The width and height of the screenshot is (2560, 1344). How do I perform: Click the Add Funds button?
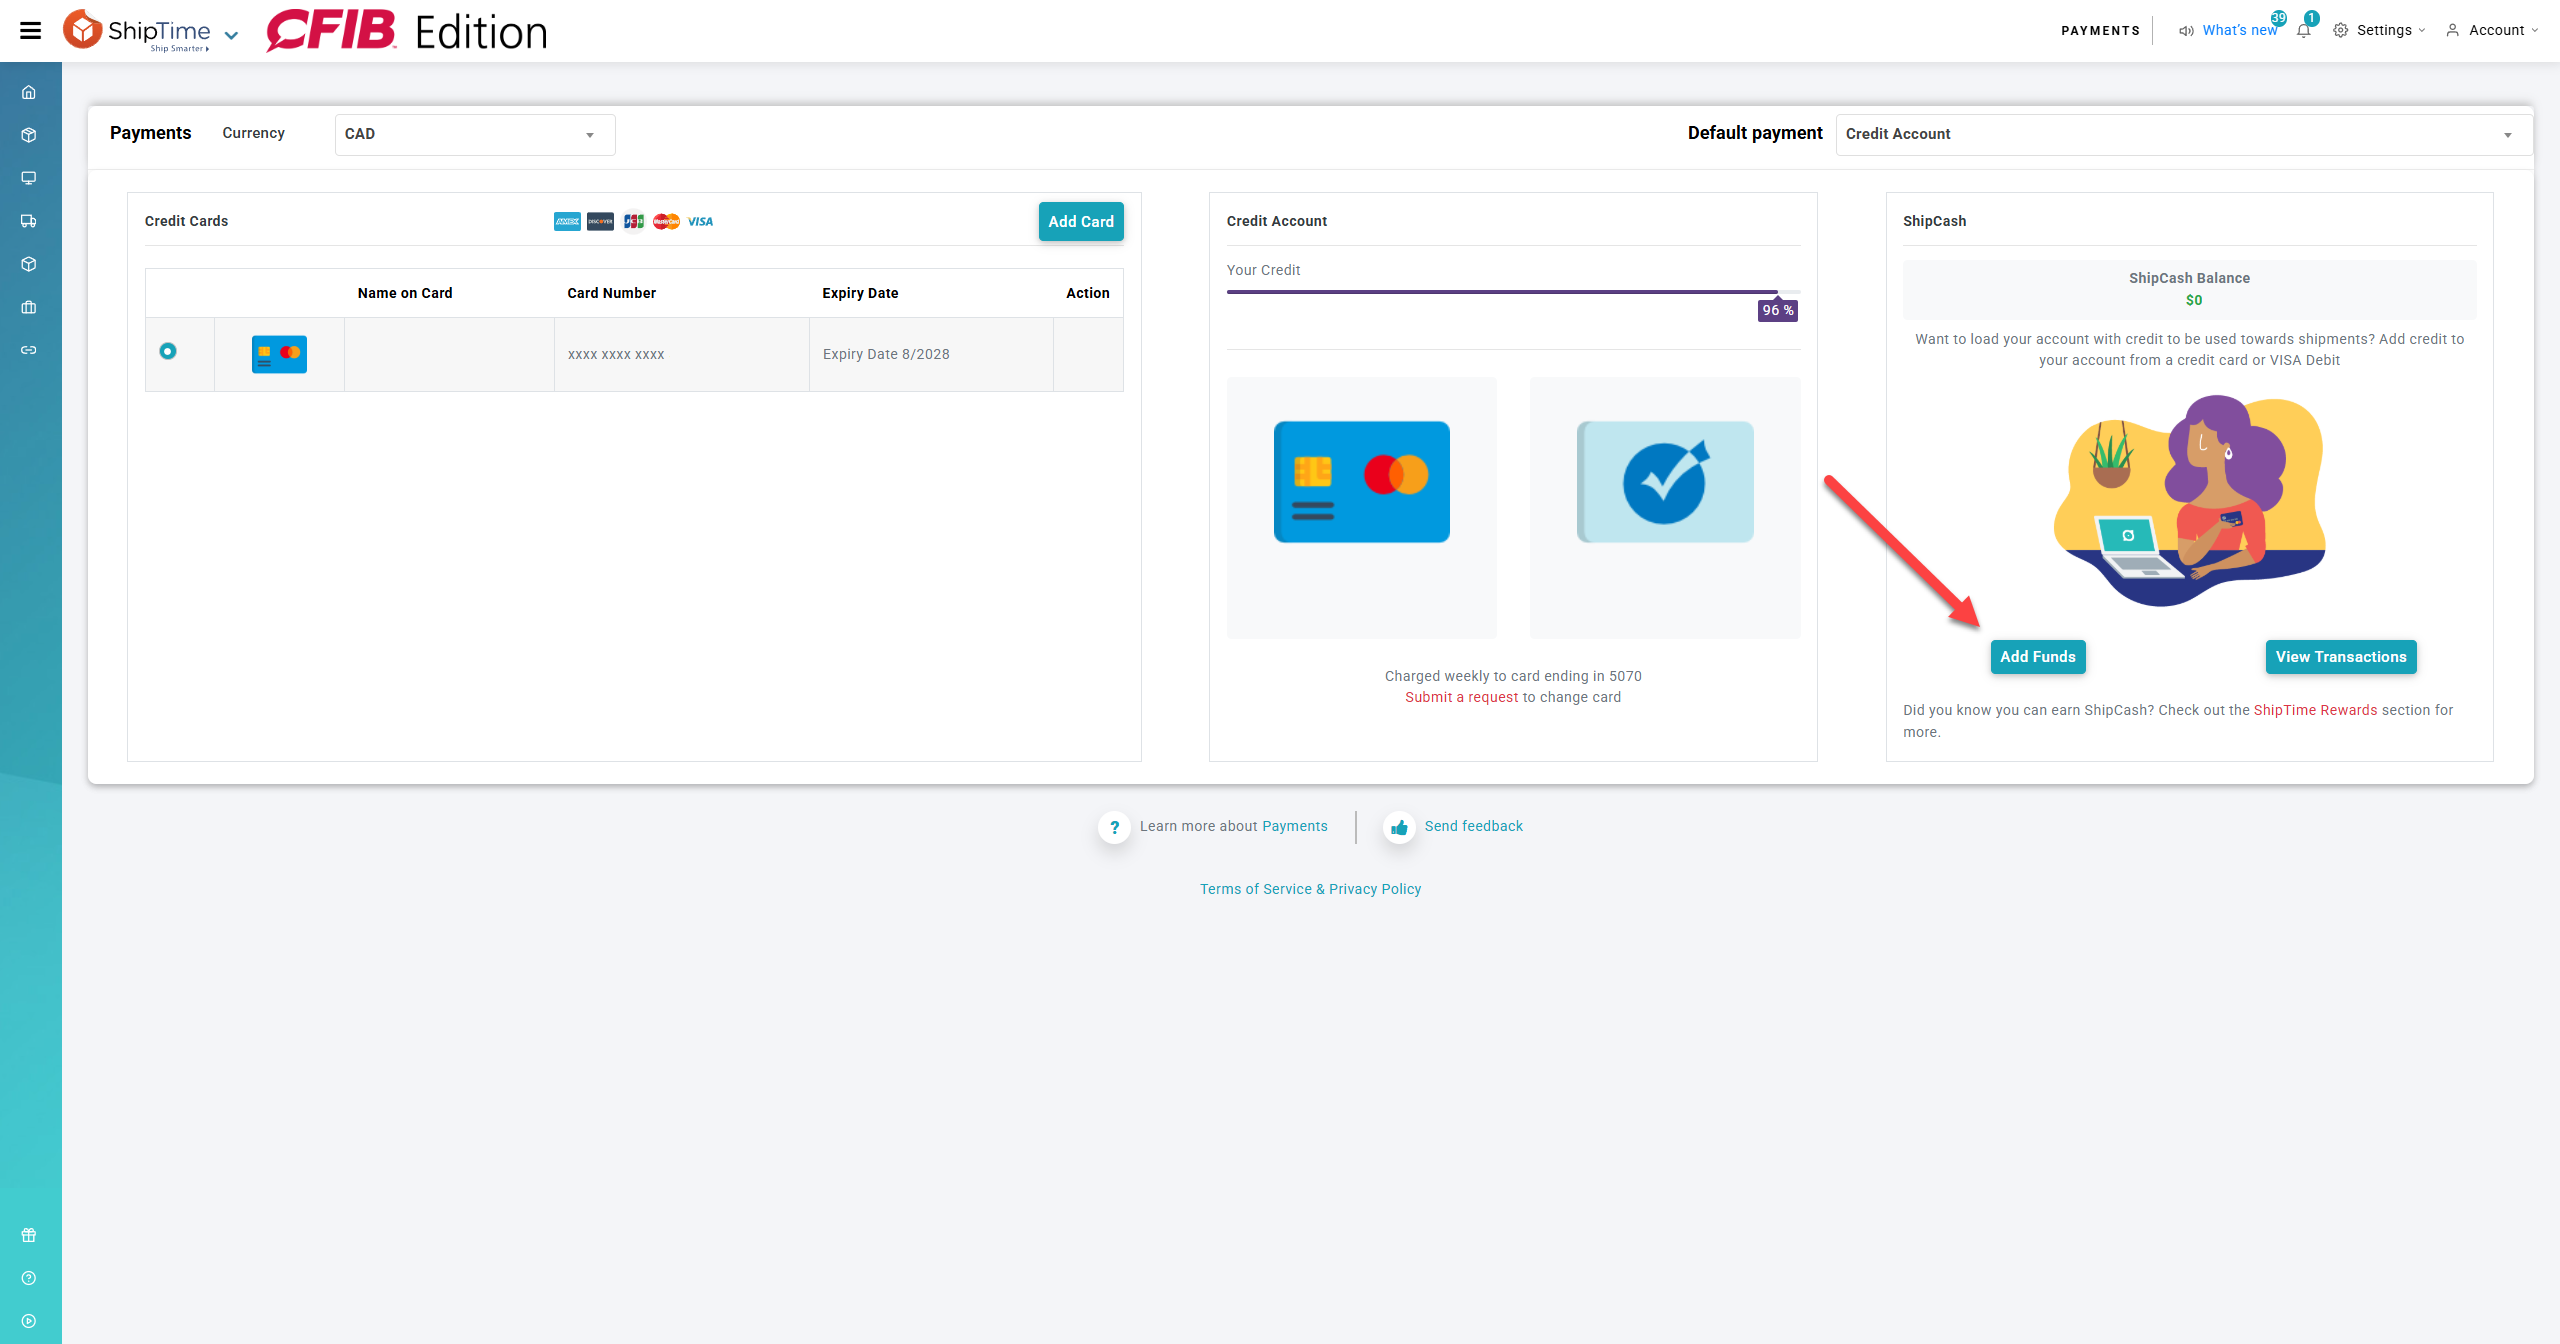[x=2037, y=657]
